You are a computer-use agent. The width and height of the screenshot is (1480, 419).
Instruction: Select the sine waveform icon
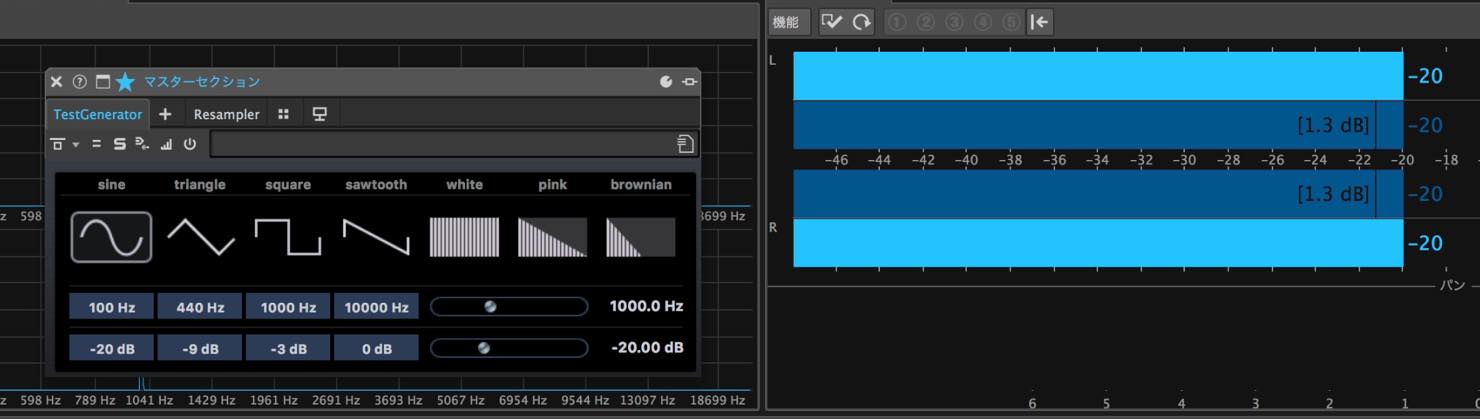point(111,237)
